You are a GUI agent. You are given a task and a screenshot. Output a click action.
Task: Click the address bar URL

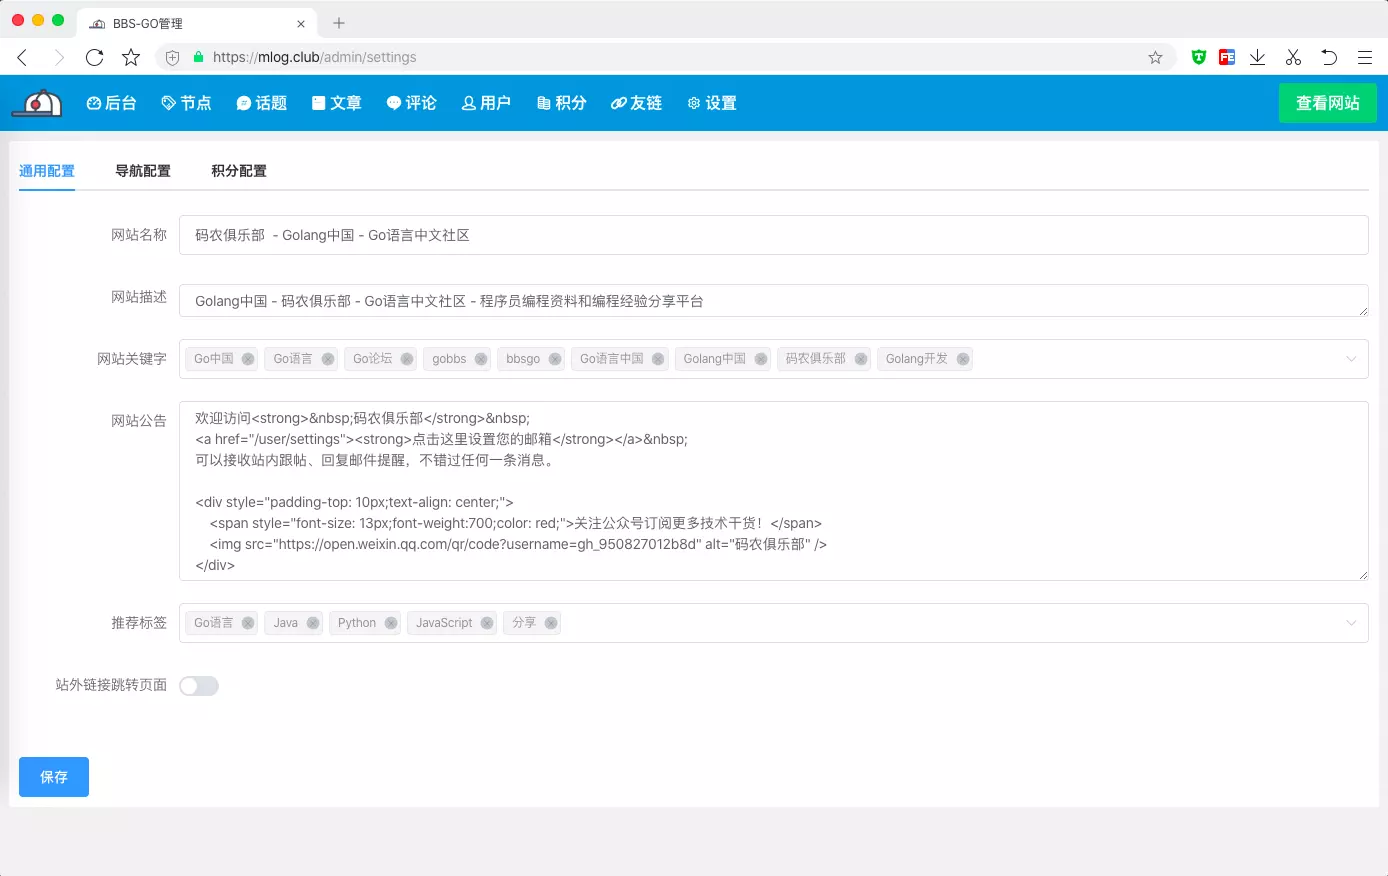coord(314,57)
